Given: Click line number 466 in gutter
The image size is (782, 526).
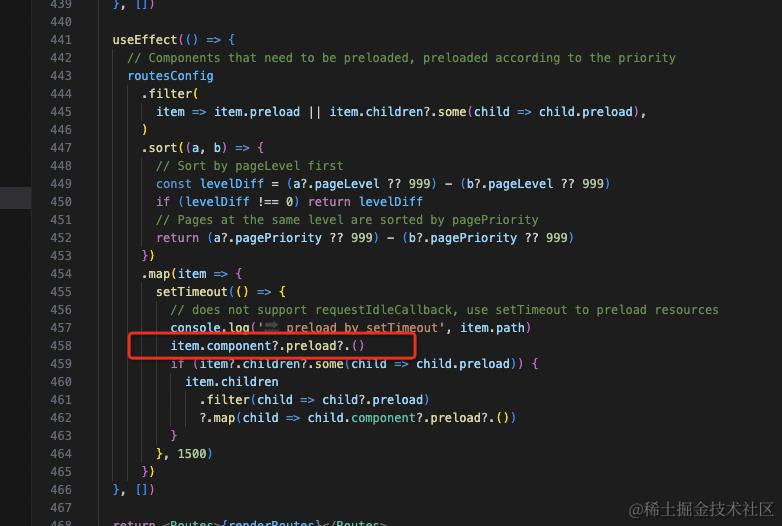Looking at the screenshot, I should [x=61, y=490].
